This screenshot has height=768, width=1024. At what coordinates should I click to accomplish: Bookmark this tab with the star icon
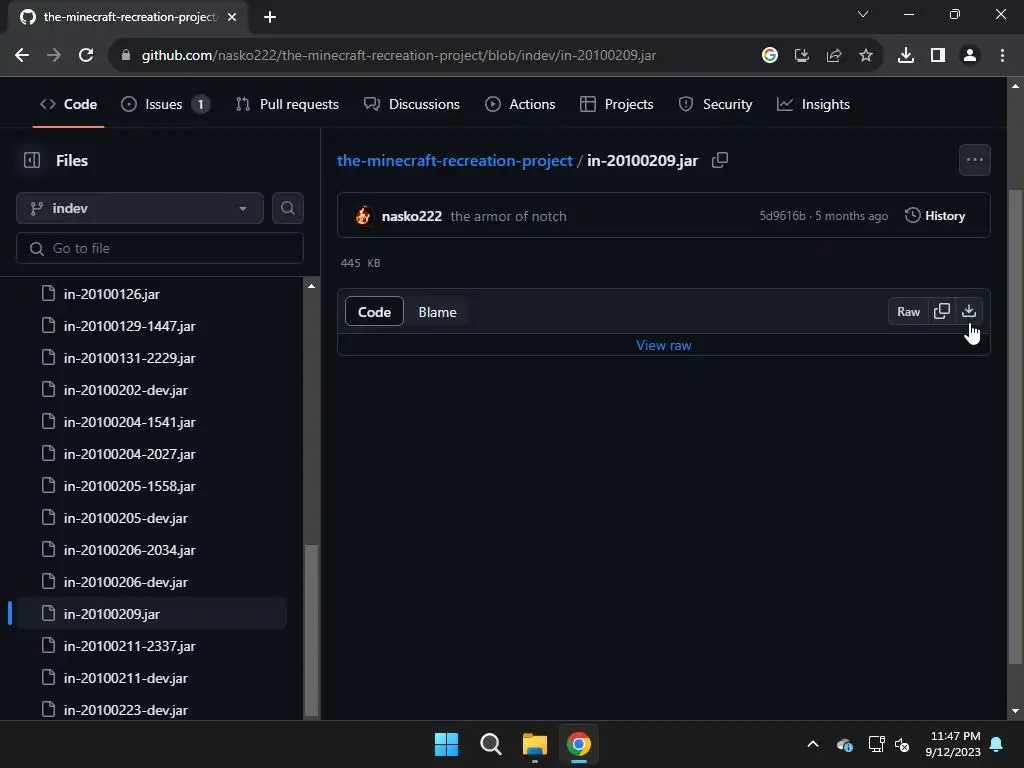[866, 56]
